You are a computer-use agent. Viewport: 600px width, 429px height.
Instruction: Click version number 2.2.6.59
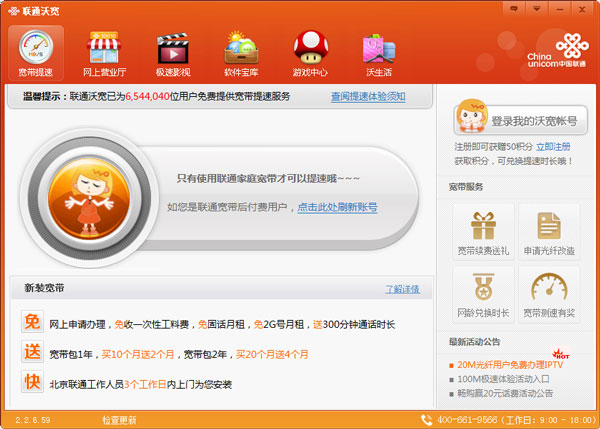(33, 420)
